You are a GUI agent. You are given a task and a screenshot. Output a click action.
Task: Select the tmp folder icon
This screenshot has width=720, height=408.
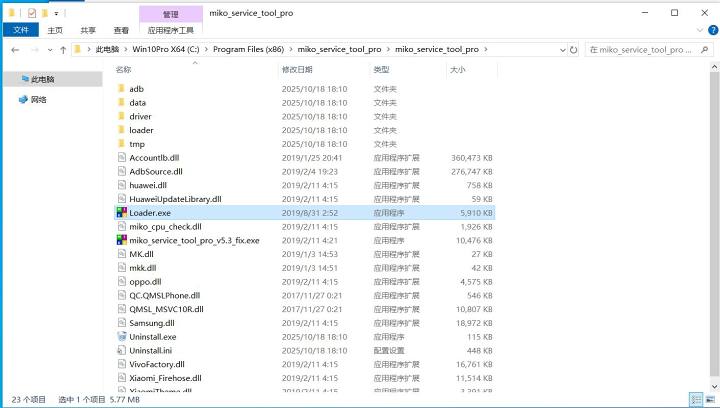[121, 144]
